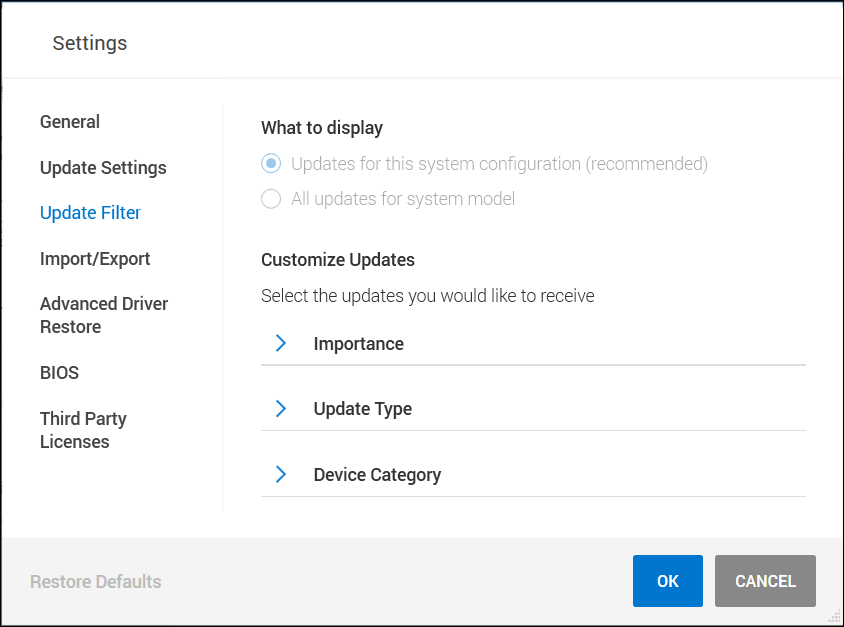Viewport: 844px width, 627px height.
Task: Click the Importance row label
Action: click(x=360, y=342)
